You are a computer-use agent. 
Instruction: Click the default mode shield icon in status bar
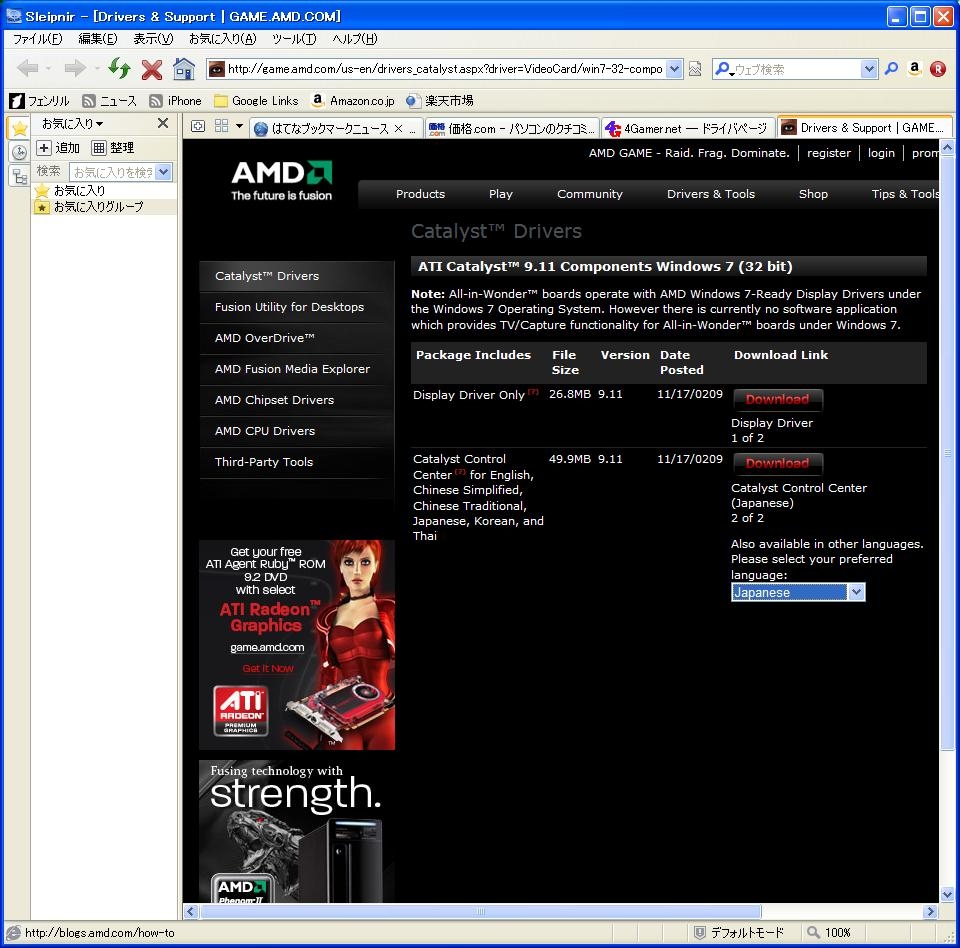pos(699,932)
